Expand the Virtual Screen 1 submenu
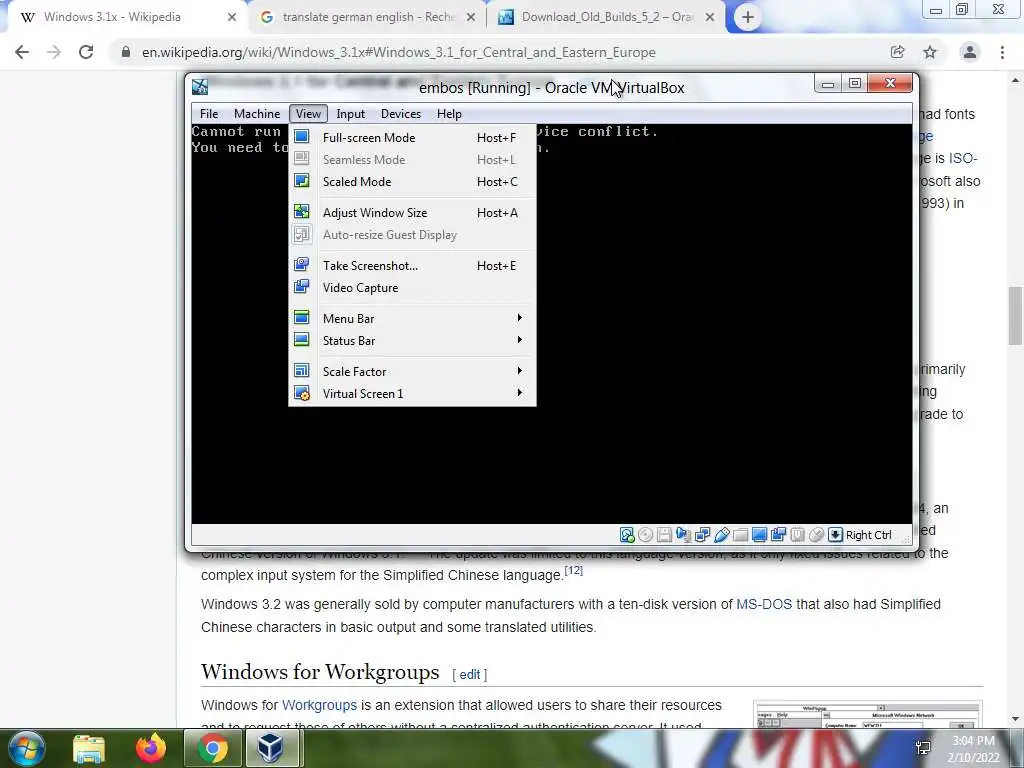The height and width of the screenshot is (768, 1024). point(412,393)
